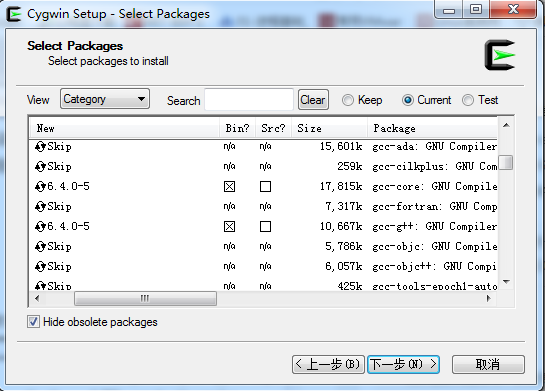The width and height of the screenshot is (545, 391).
Task: Cycle install state icon for gcc-ada
Action: coord(40,147)
